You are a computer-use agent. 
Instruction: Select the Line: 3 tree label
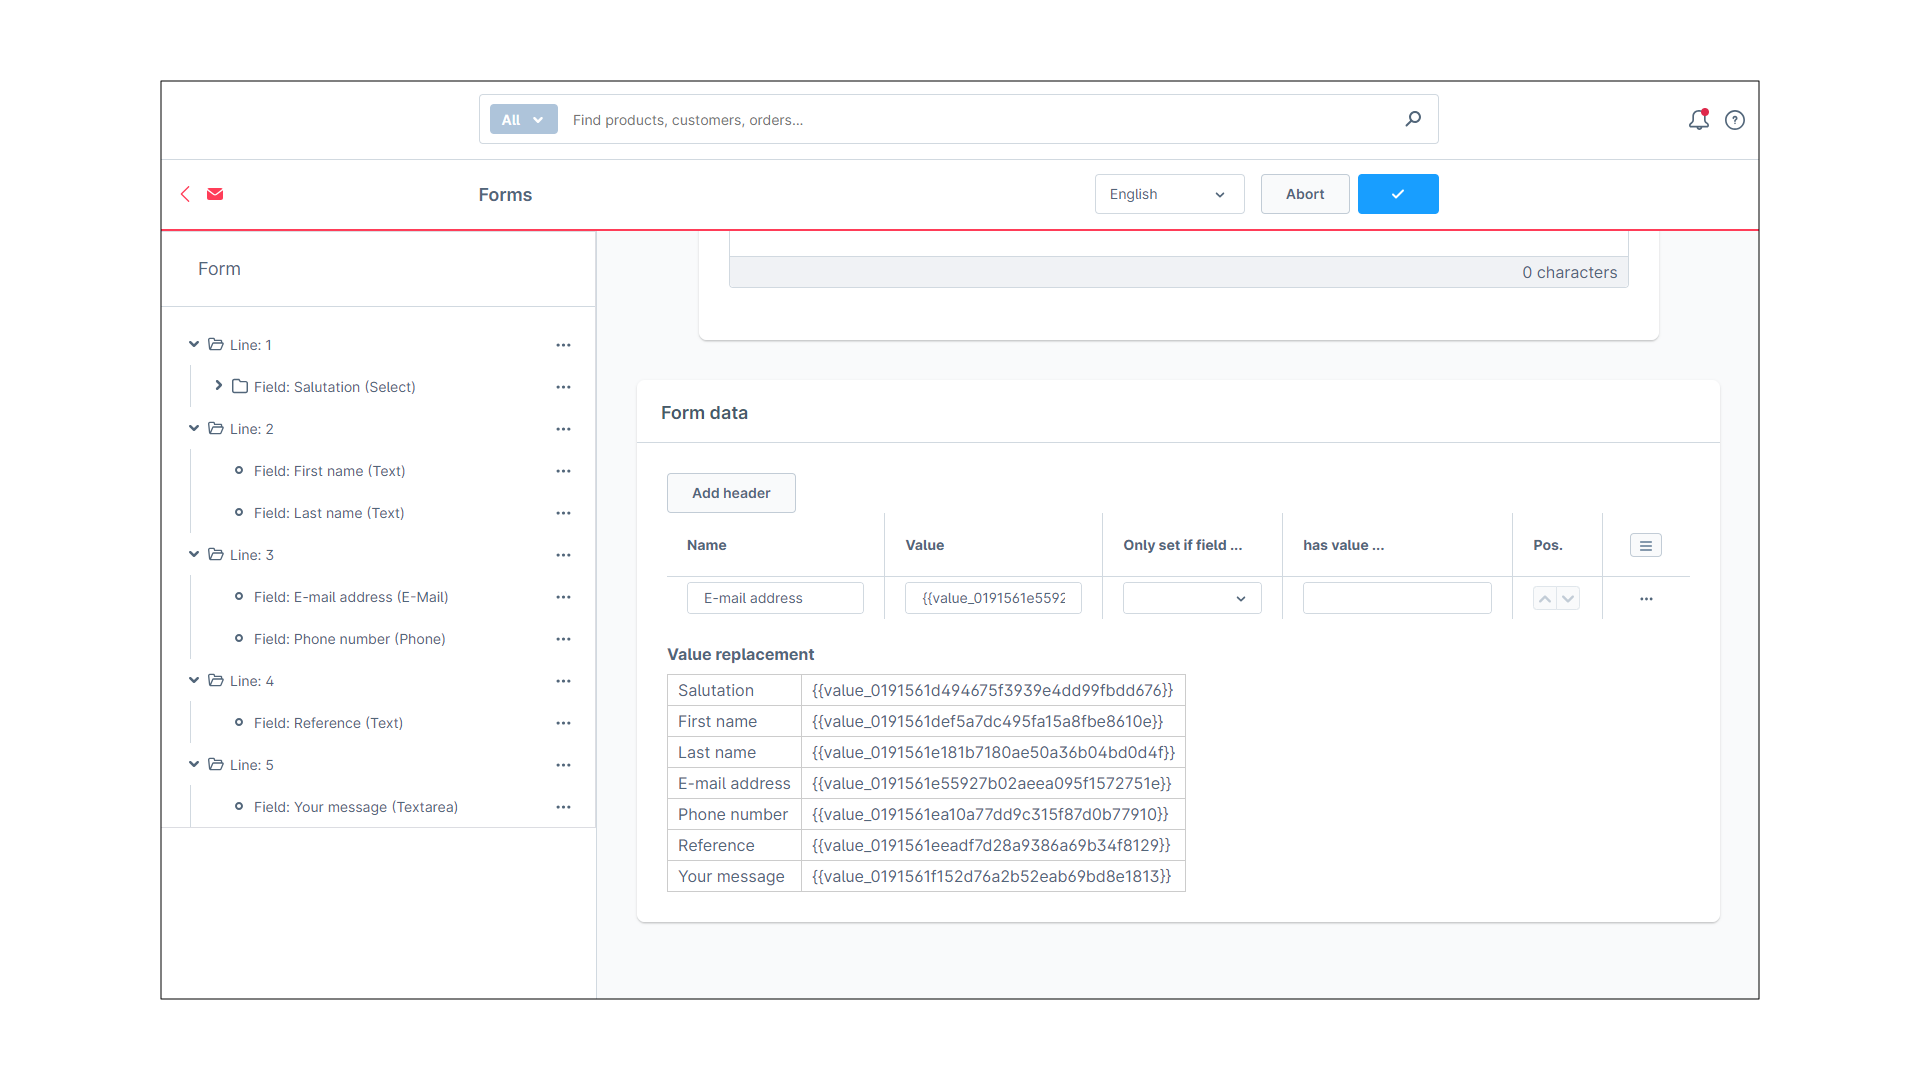pyautogui.click(x=251, y=555)
